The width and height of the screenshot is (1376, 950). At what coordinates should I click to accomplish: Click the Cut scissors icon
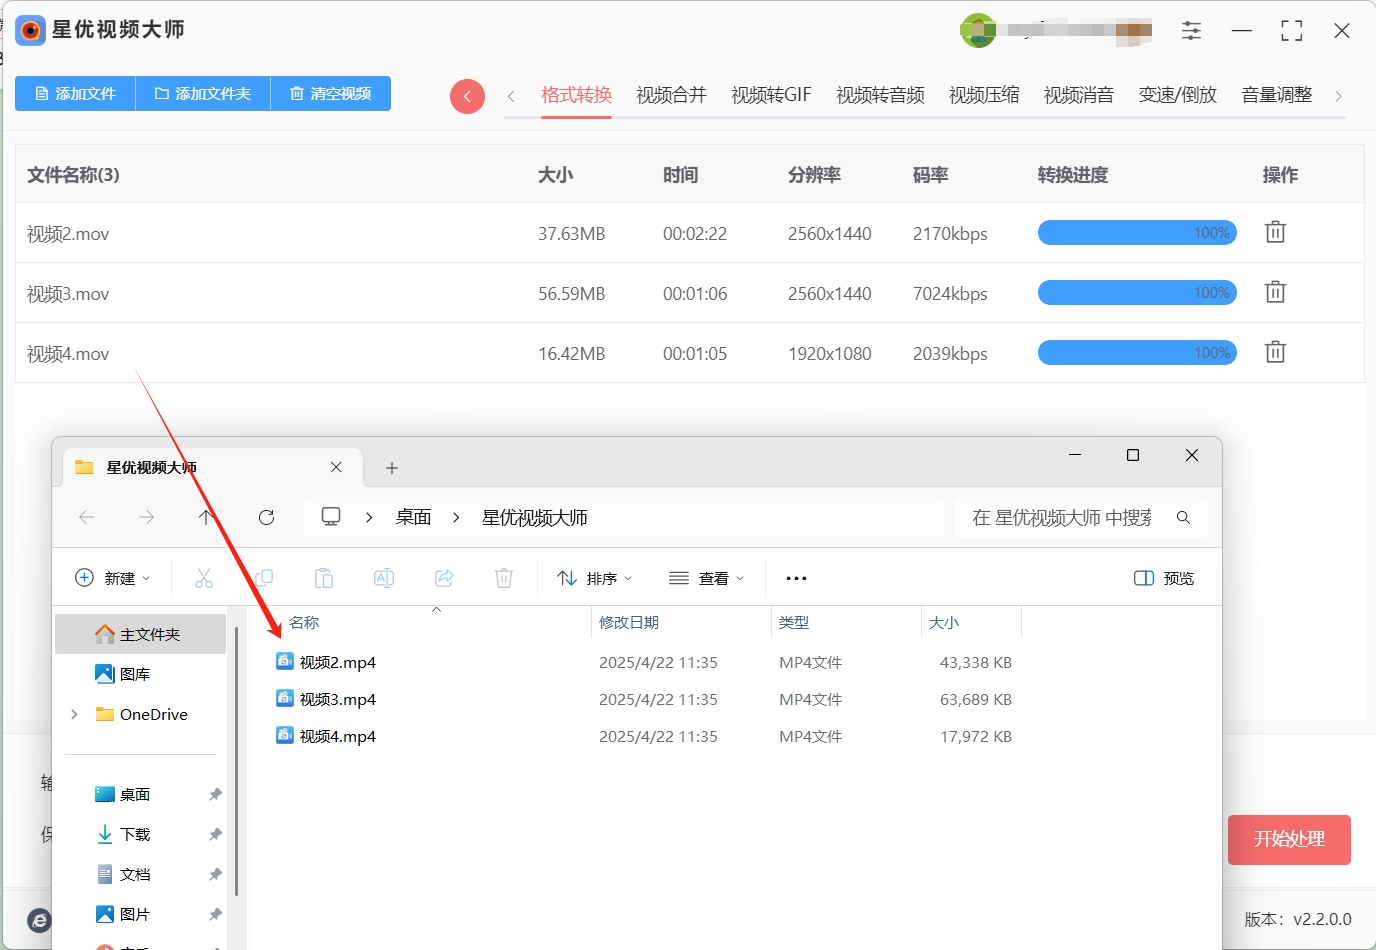[204, 578]
